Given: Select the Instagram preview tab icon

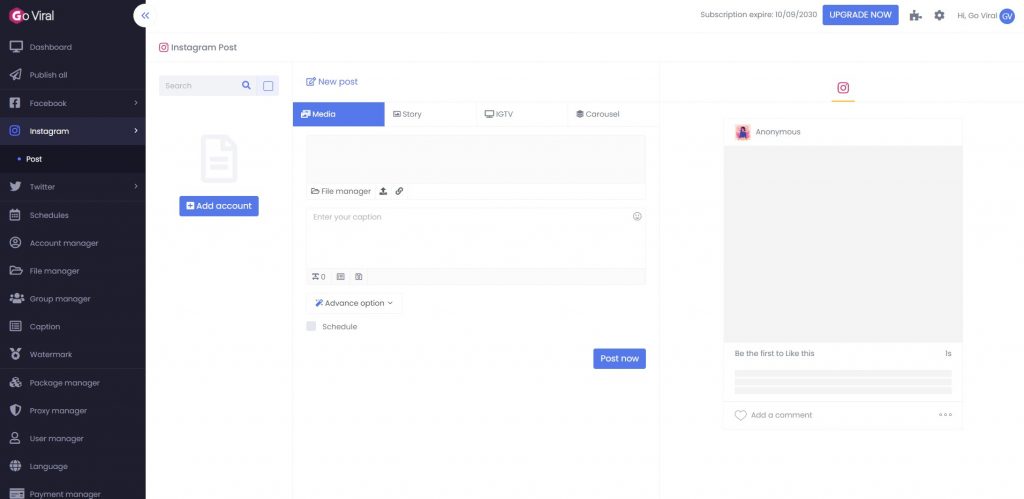Looking at the screenshot, I should point(843,88).
